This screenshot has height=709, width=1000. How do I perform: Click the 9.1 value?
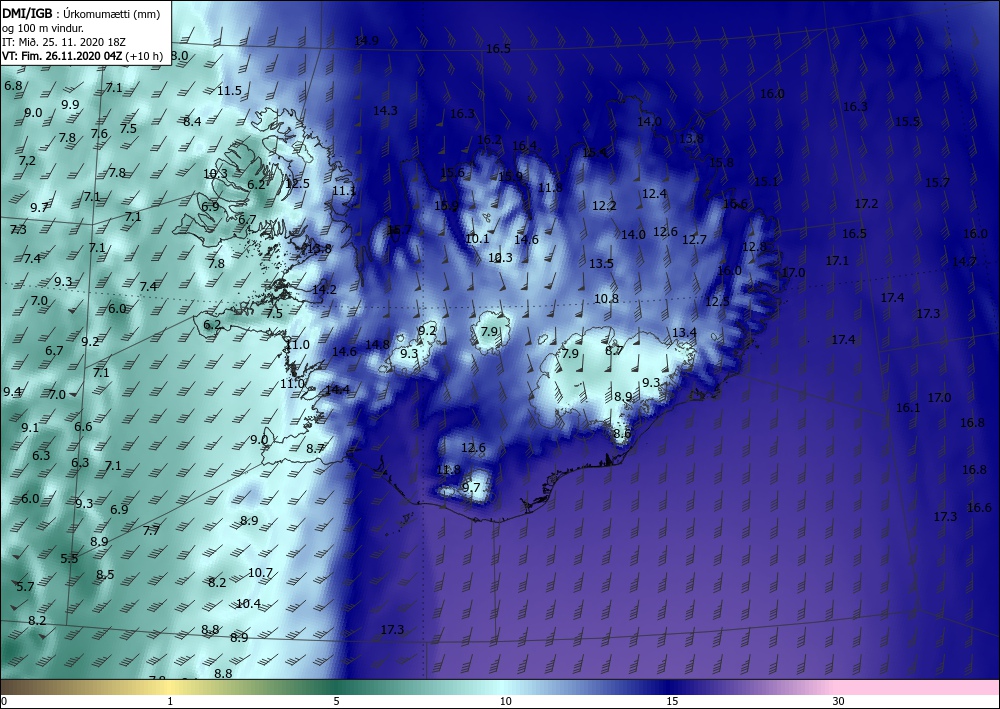point(30,428)
